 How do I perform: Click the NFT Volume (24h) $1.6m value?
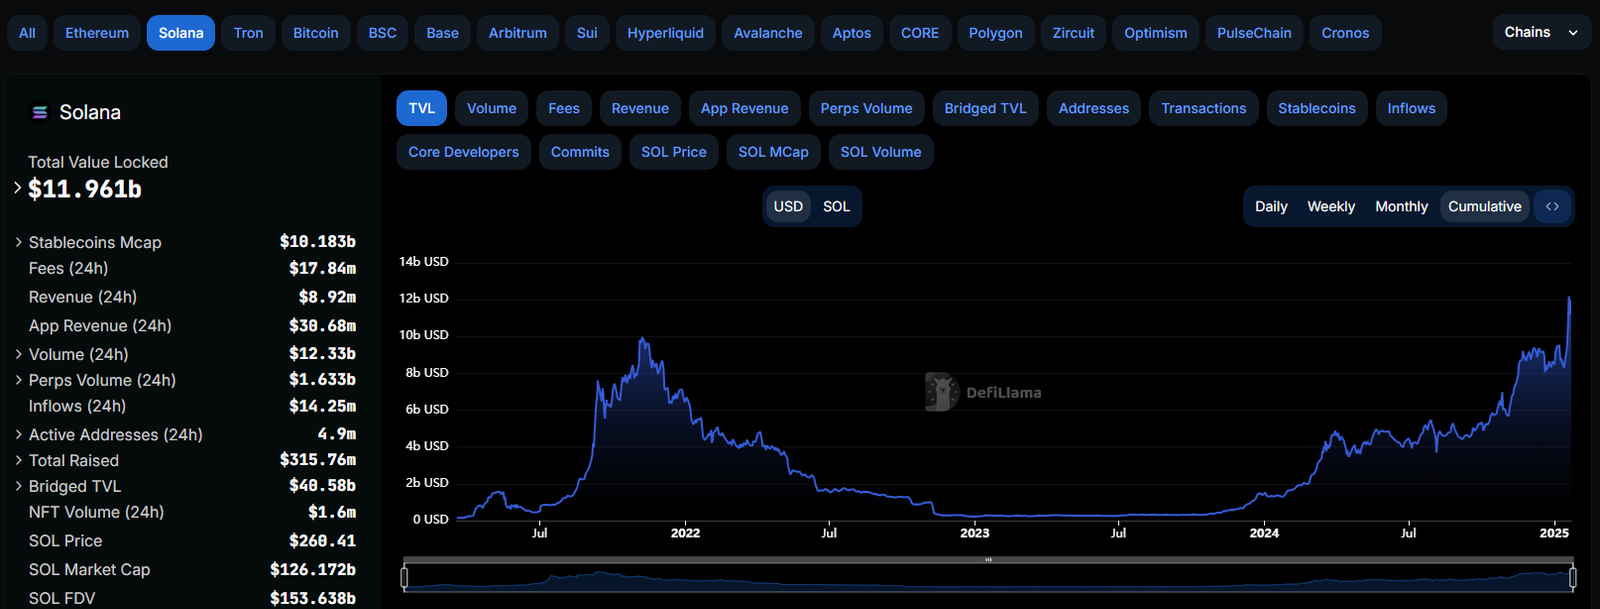pyautogui.click(x=332, y=512)
